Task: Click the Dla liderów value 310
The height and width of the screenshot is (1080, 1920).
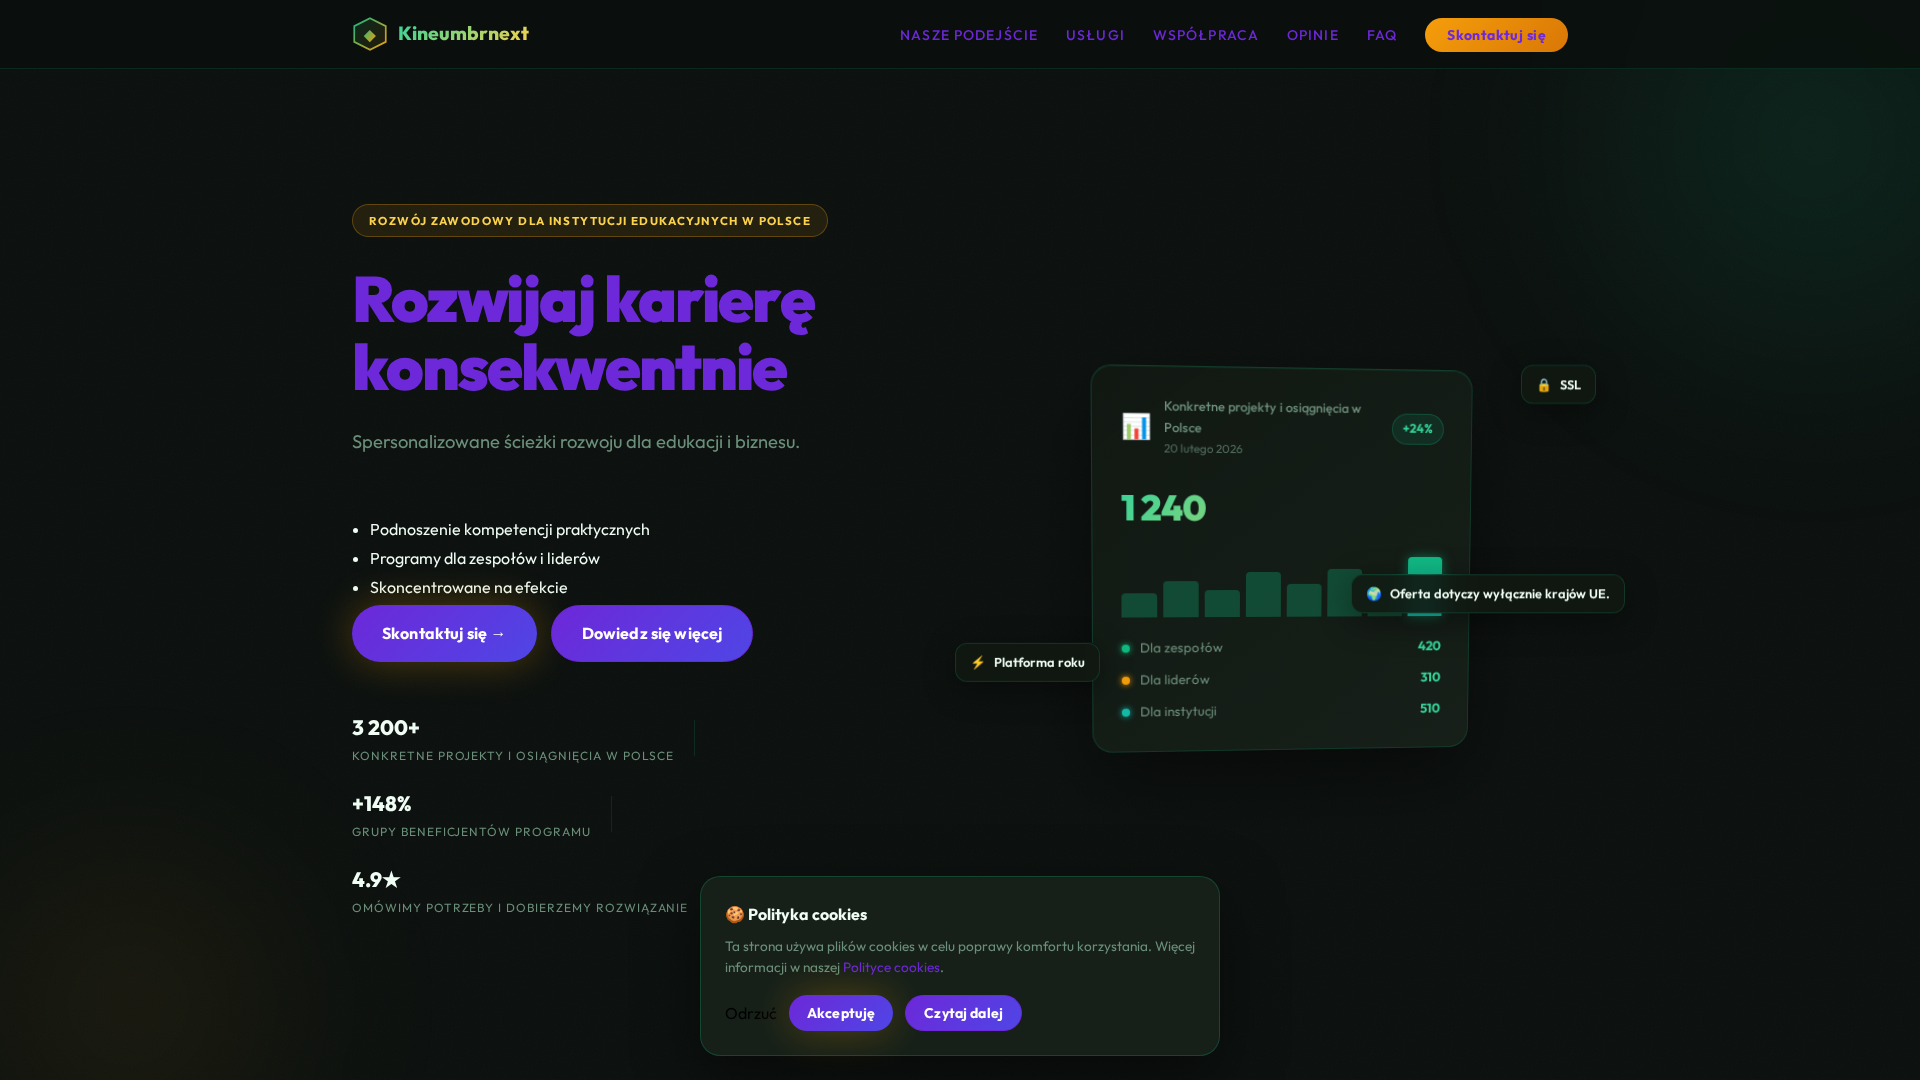Action: (x=1430, y=677)
